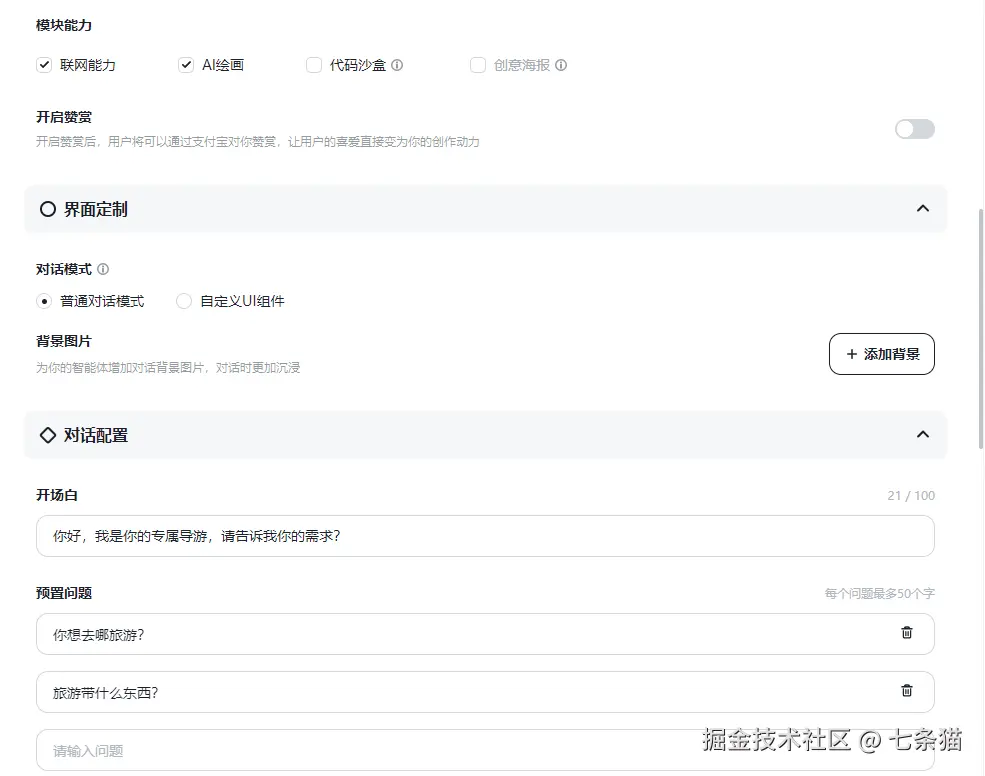
Task: Click the circle icon beside 界面定制
Action: coord(48,209)
